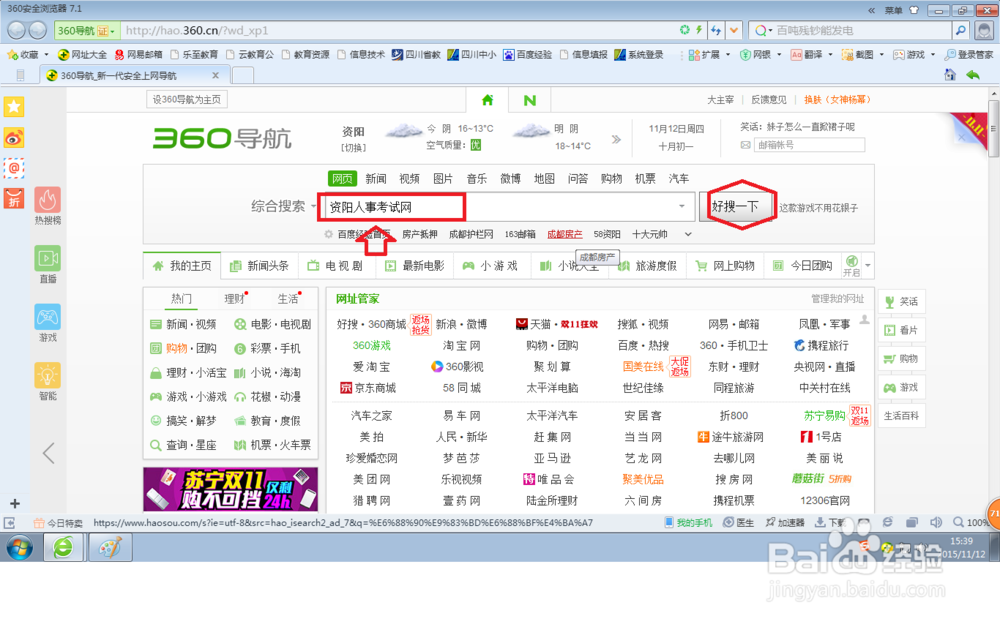Open the 折 discount icon in sidebar
1000x624 pixels.
click(x=14, y=199)
